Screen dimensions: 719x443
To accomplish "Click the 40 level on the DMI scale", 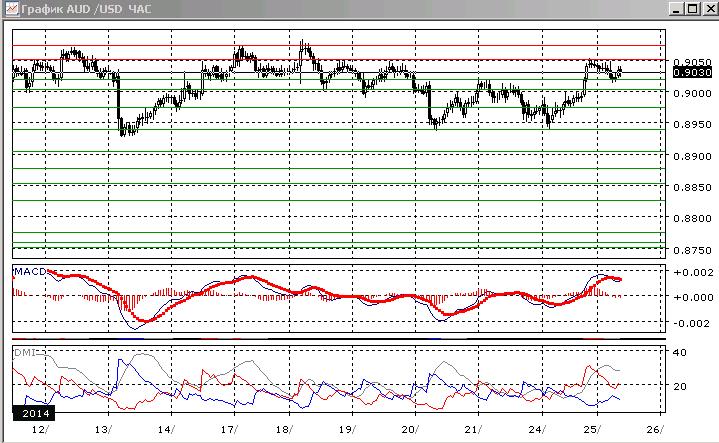I will click(680, 353).
